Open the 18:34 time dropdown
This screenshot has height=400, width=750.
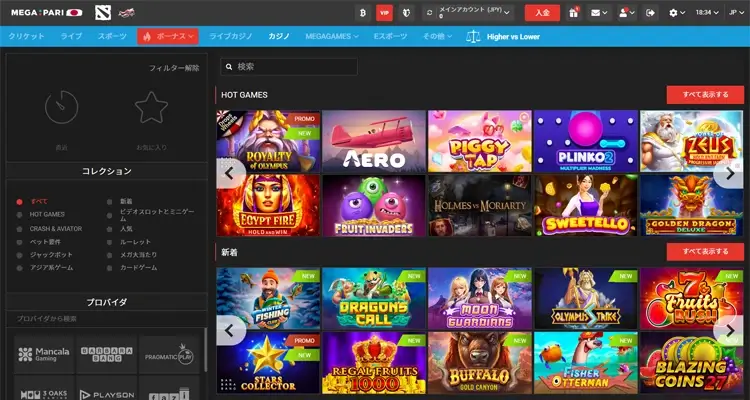point(707,13)
